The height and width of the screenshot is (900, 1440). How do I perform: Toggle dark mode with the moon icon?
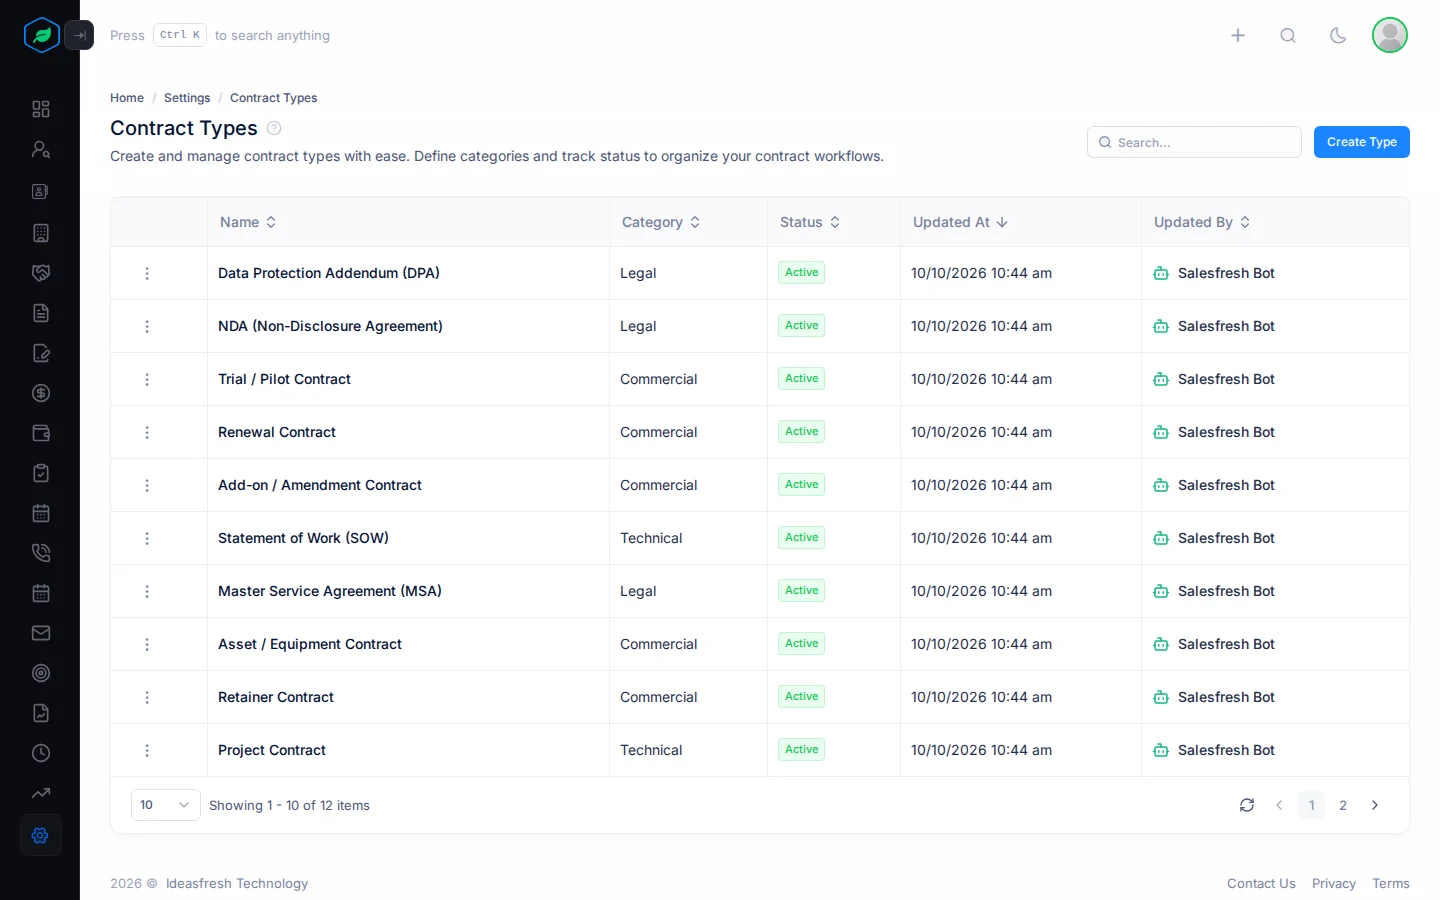click(1338, 35)
